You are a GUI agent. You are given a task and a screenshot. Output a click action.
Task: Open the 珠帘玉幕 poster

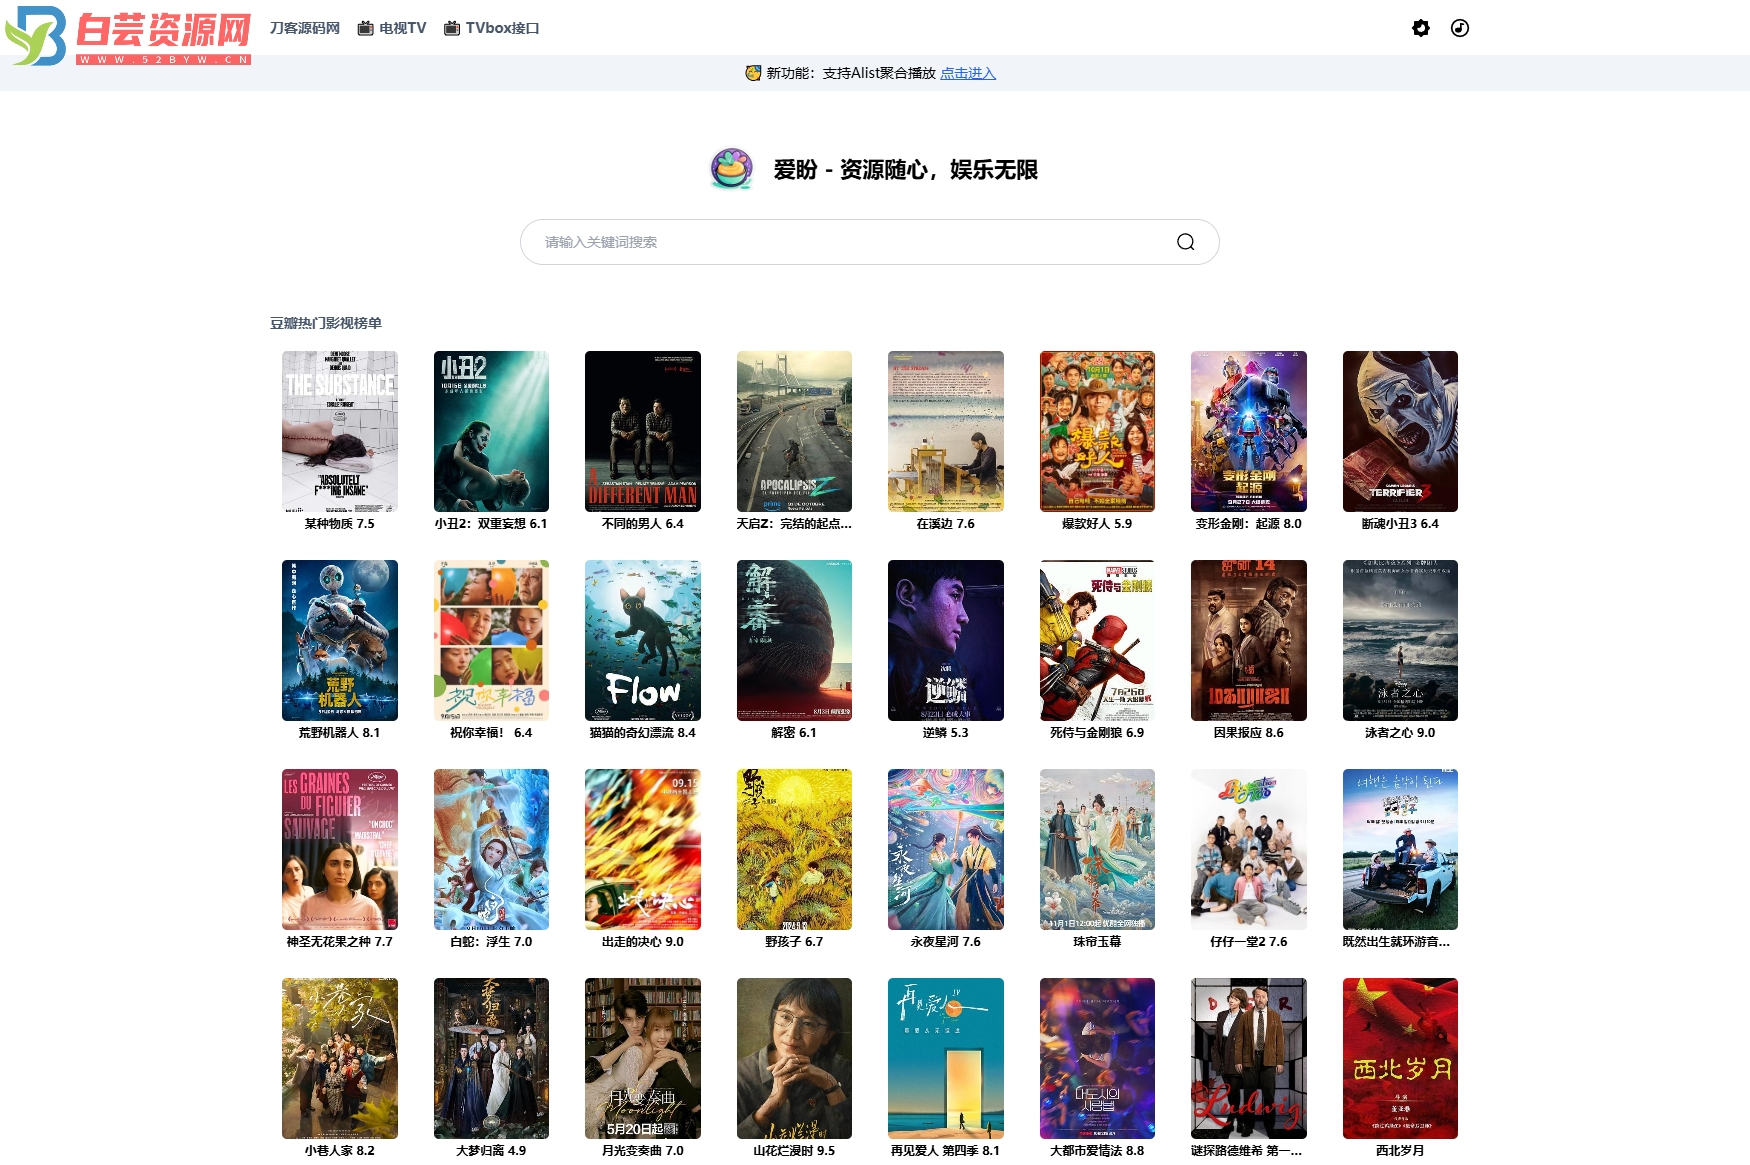1097,849
